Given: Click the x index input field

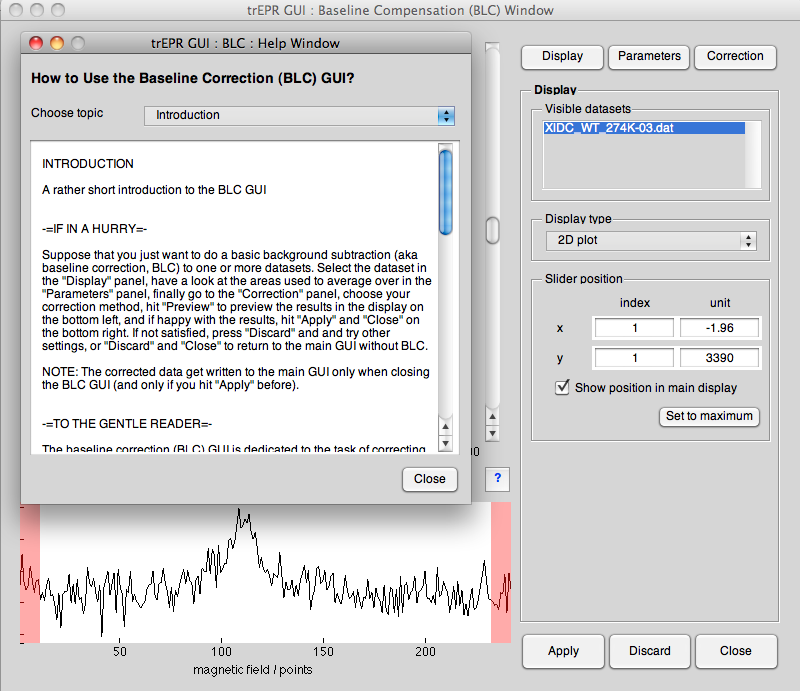Looking at the screenshot, I should tap(634, 328).
